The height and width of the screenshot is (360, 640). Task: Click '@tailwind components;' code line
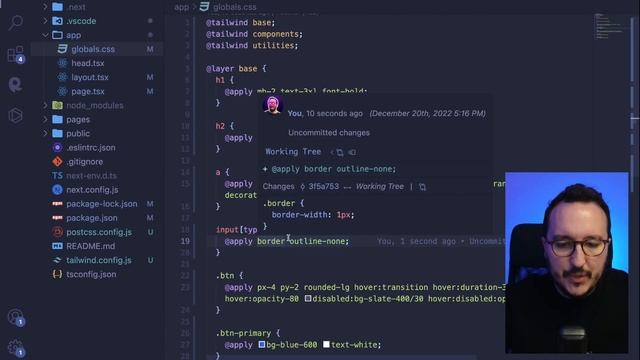coord(254,34)
